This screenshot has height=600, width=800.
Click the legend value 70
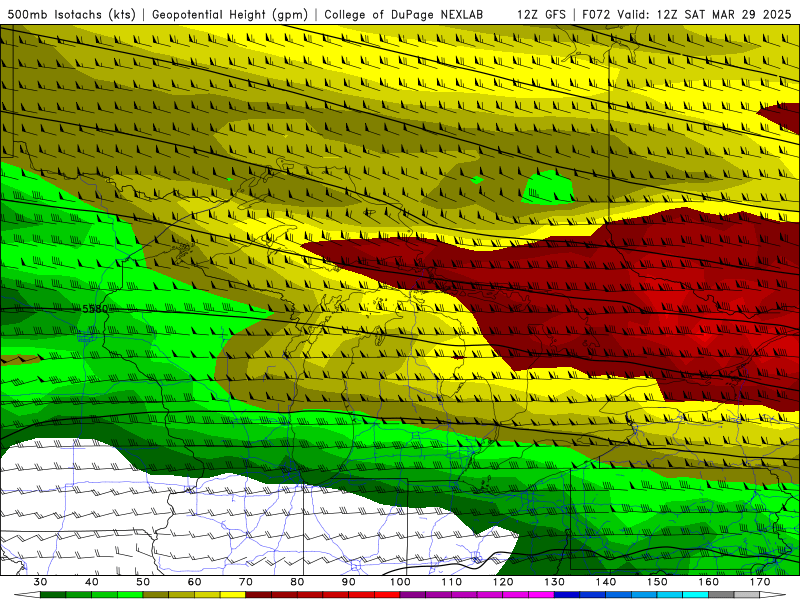click(246, 582)
